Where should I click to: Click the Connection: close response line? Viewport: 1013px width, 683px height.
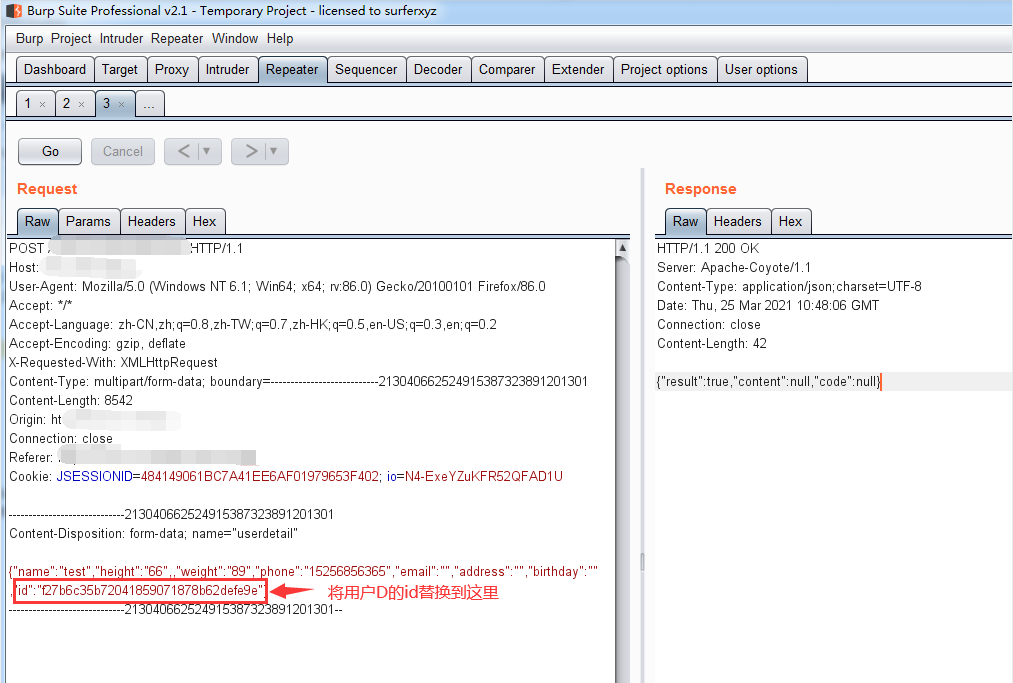point(709,324)
